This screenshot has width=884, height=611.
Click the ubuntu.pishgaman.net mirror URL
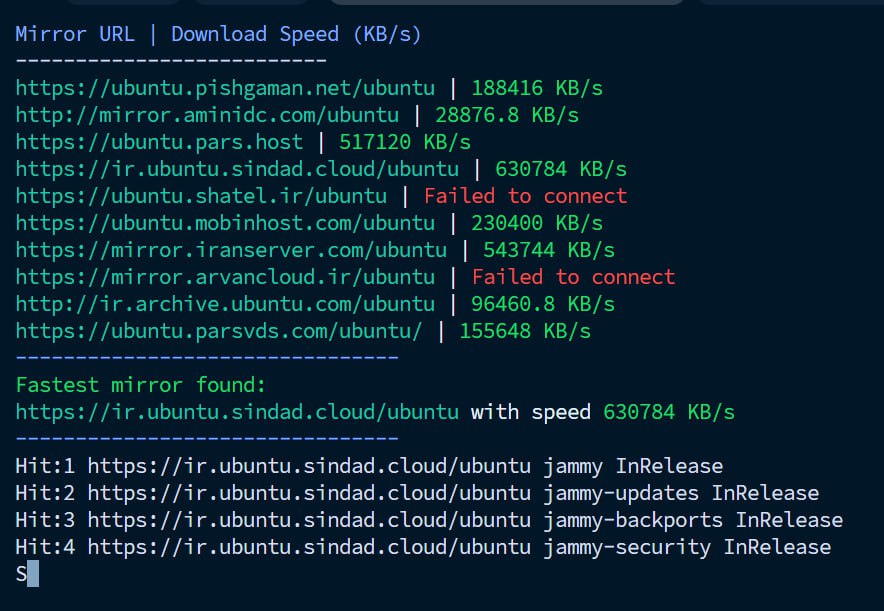coord(225,88)
